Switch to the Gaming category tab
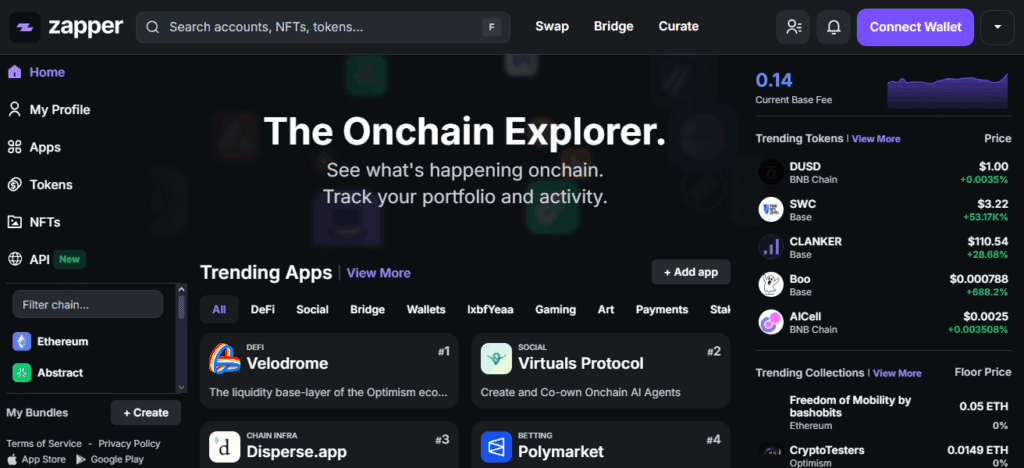1024x468 pixels. 556,309
